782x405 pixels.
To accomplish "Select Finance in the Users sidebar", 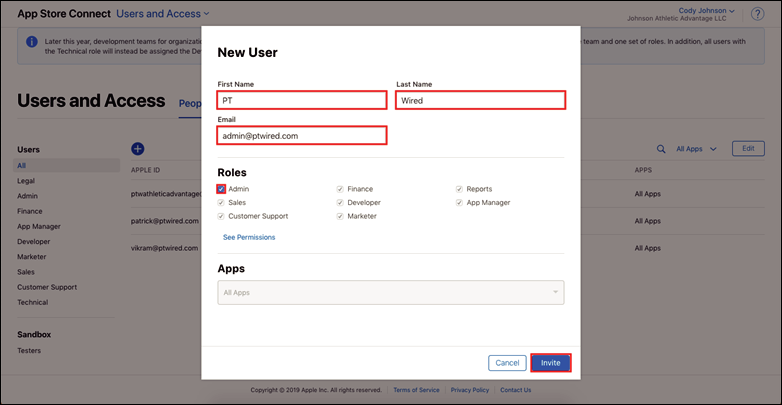I will [30, 211].
